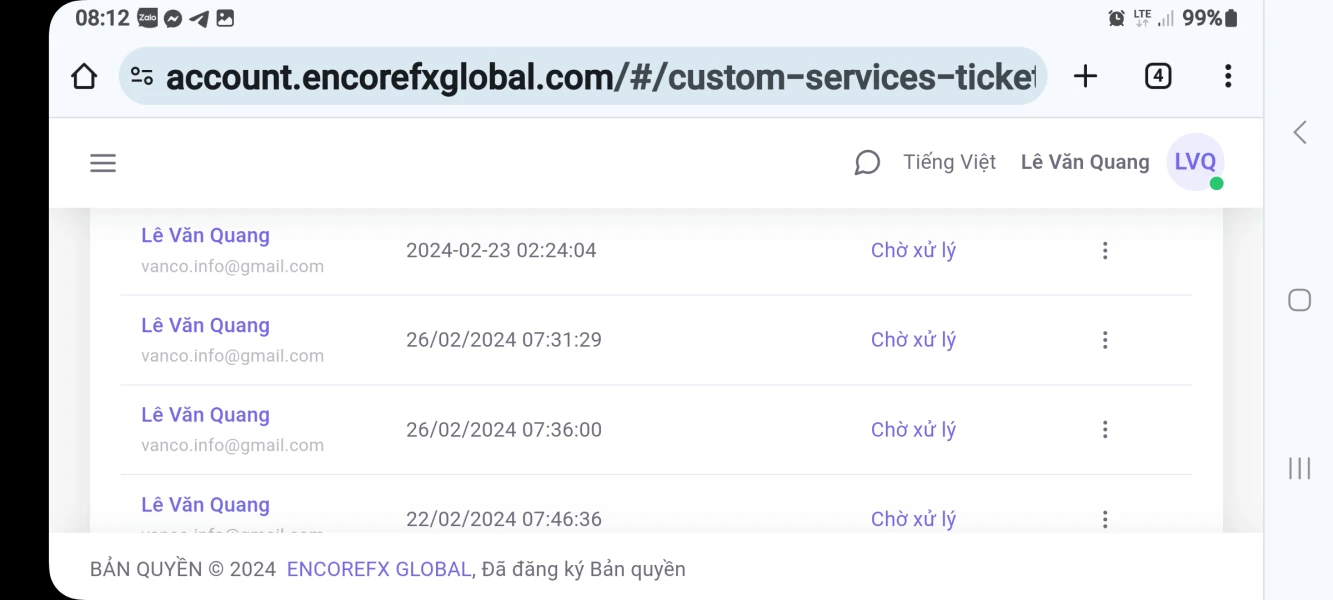
Task: Tap the Android recent apps button
Action: point(1300,468)
